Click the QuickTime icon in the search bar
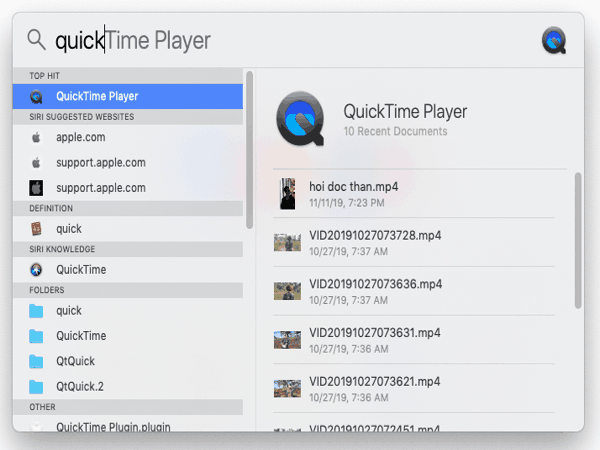 [x=554, y=40]
